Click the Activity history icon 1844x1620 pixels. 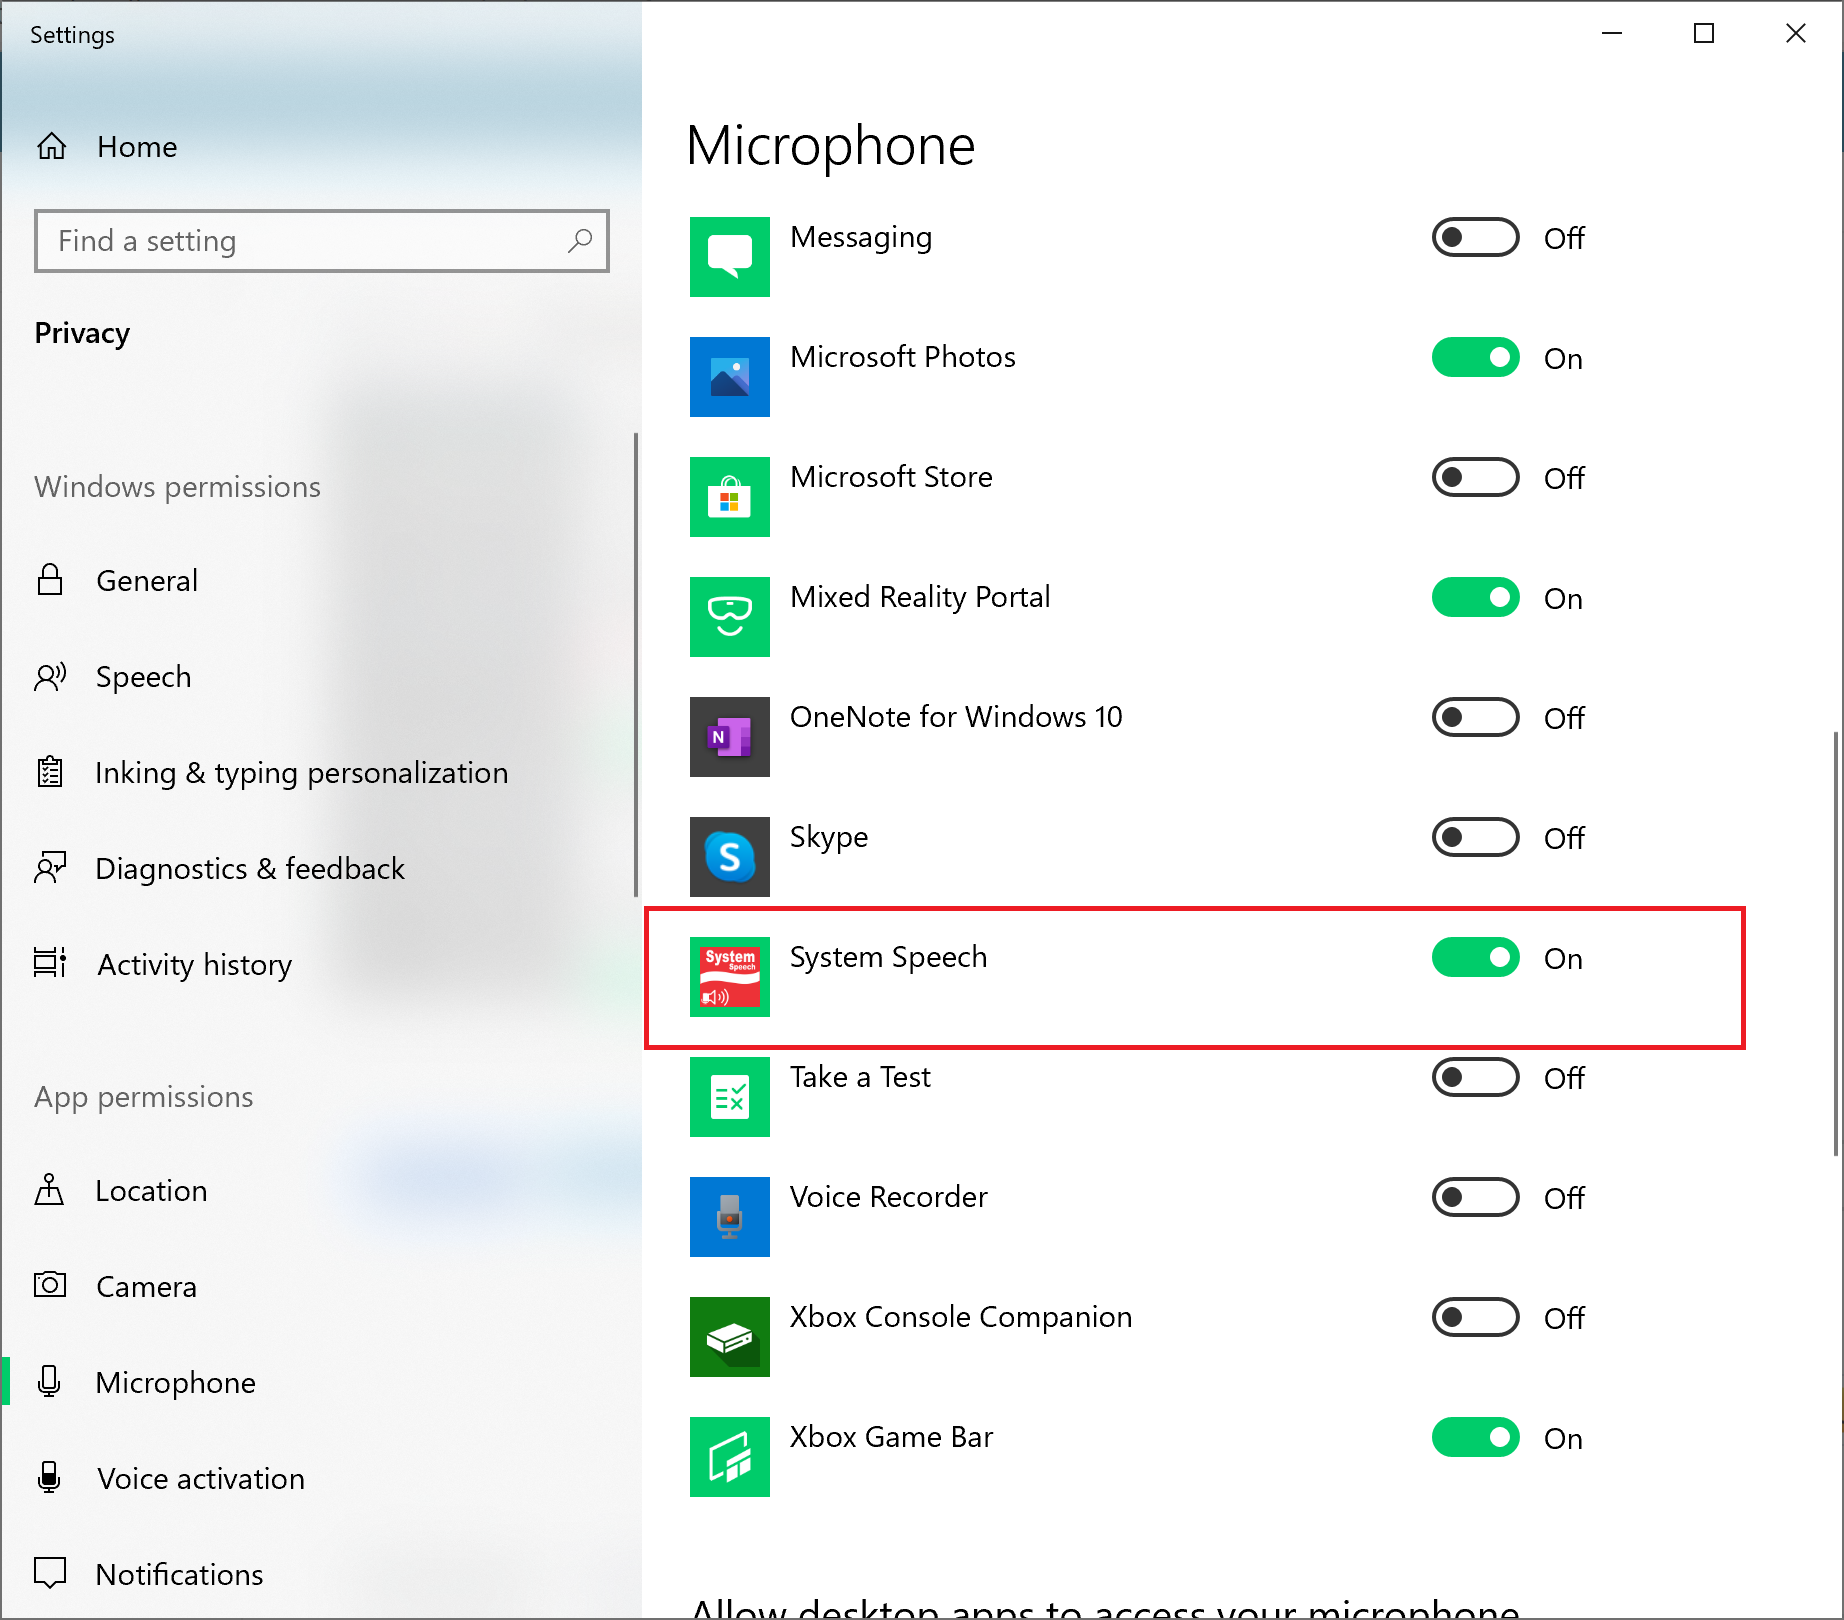pyautogui.click(x=50, y=963)
